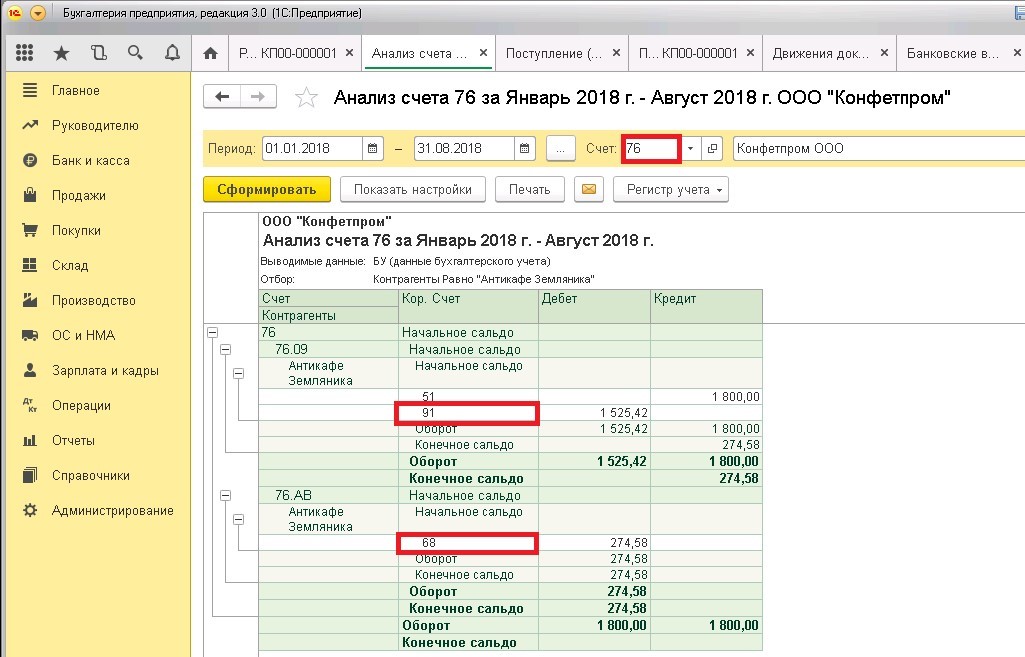The height and width of the screenshot is (657, 1025).
Task: Expand the account number dropdown
Action: pos(690,148)
